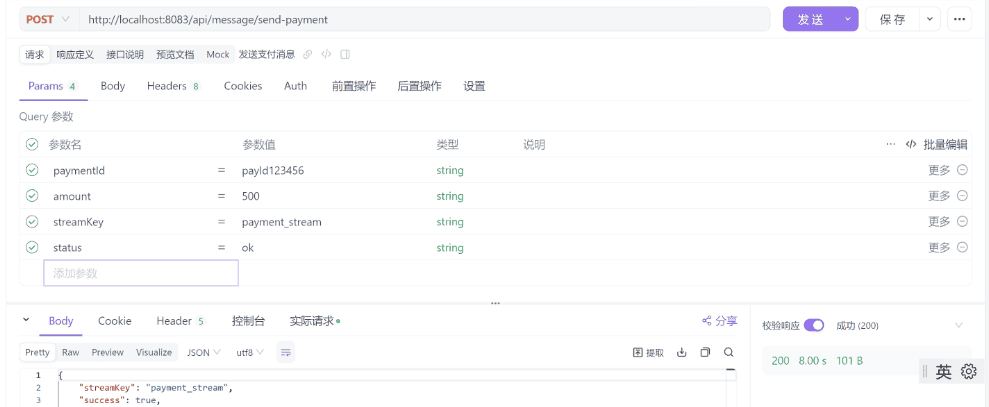Open the POST method dropdown
This screenshot has width=989, height=407.
coord(48,20)
